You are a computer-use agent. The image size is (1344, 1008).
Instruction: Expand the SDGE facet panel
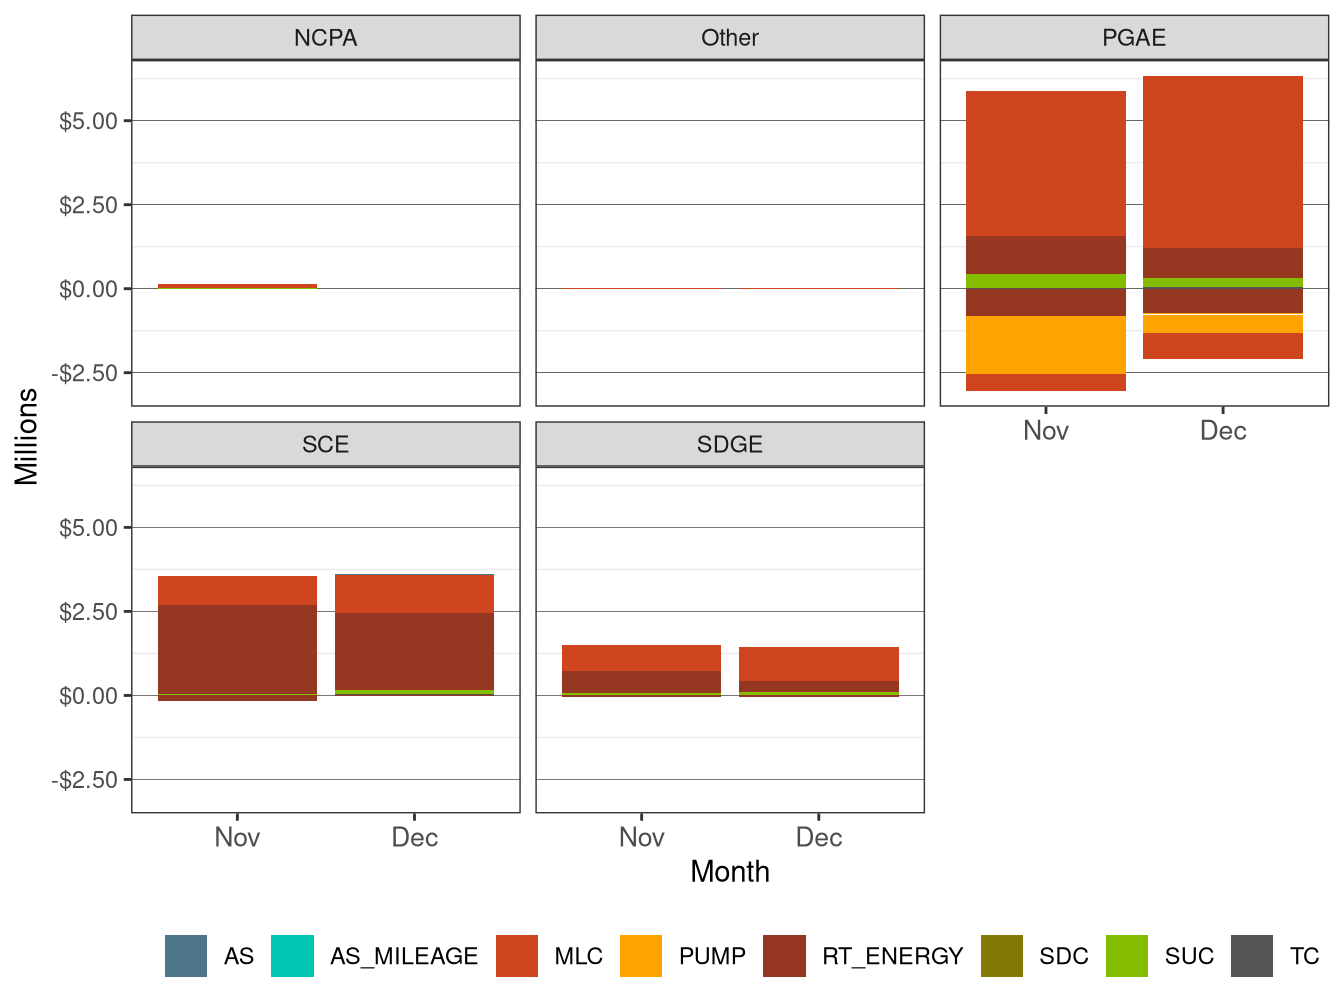point(729,444)
